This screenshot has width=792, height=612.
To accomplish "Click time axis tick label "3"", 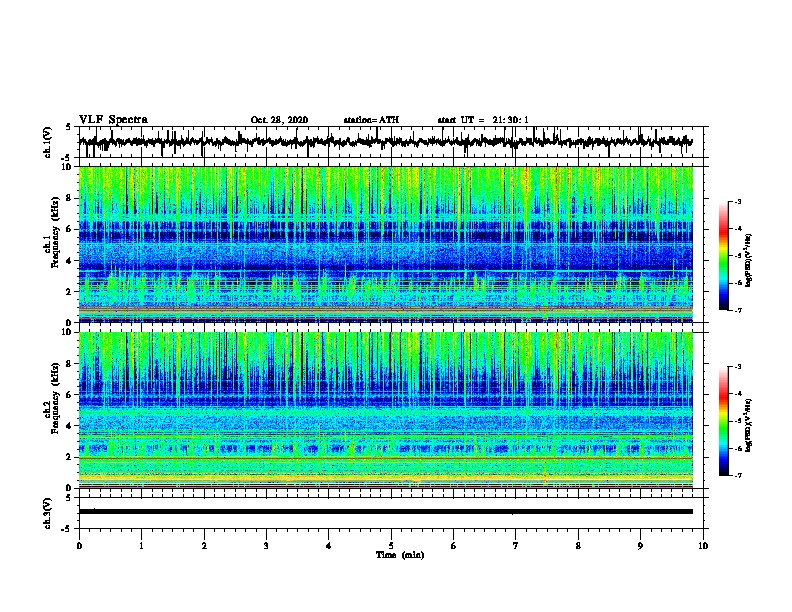I will [x=266, y=546].
